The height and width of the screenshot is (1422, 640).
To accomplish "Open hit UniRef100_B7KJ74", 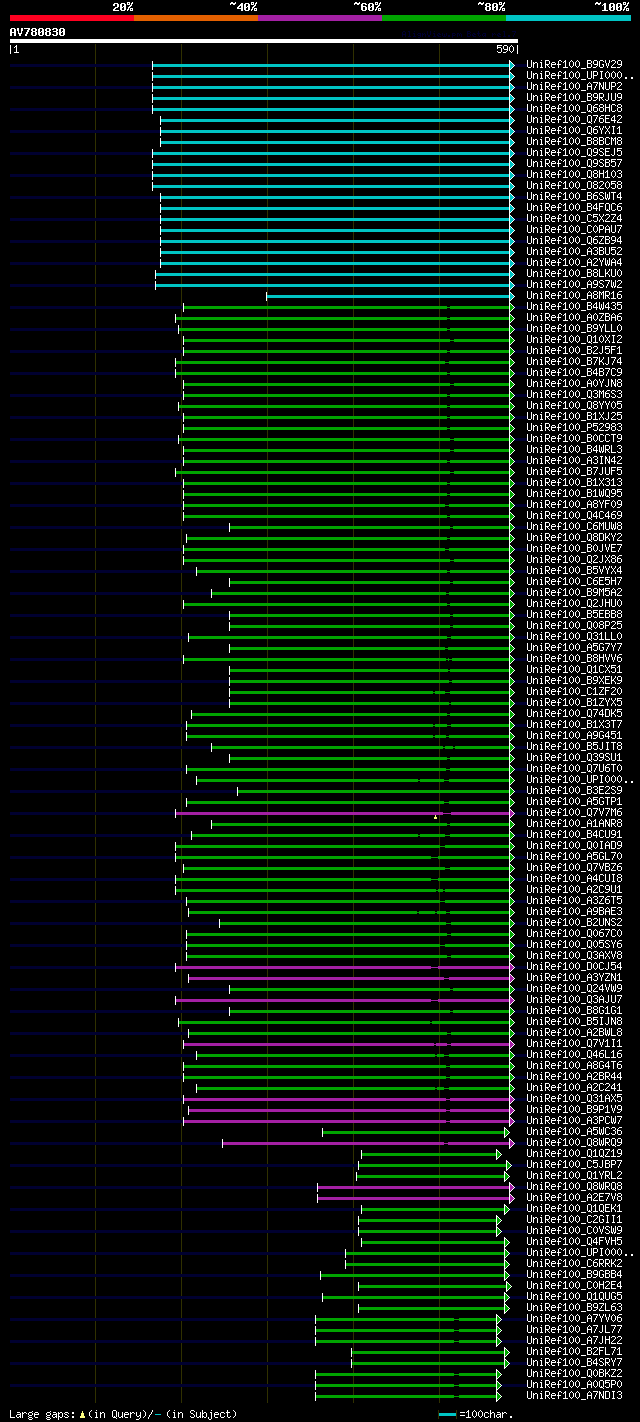I will click(x=575, y=361).
